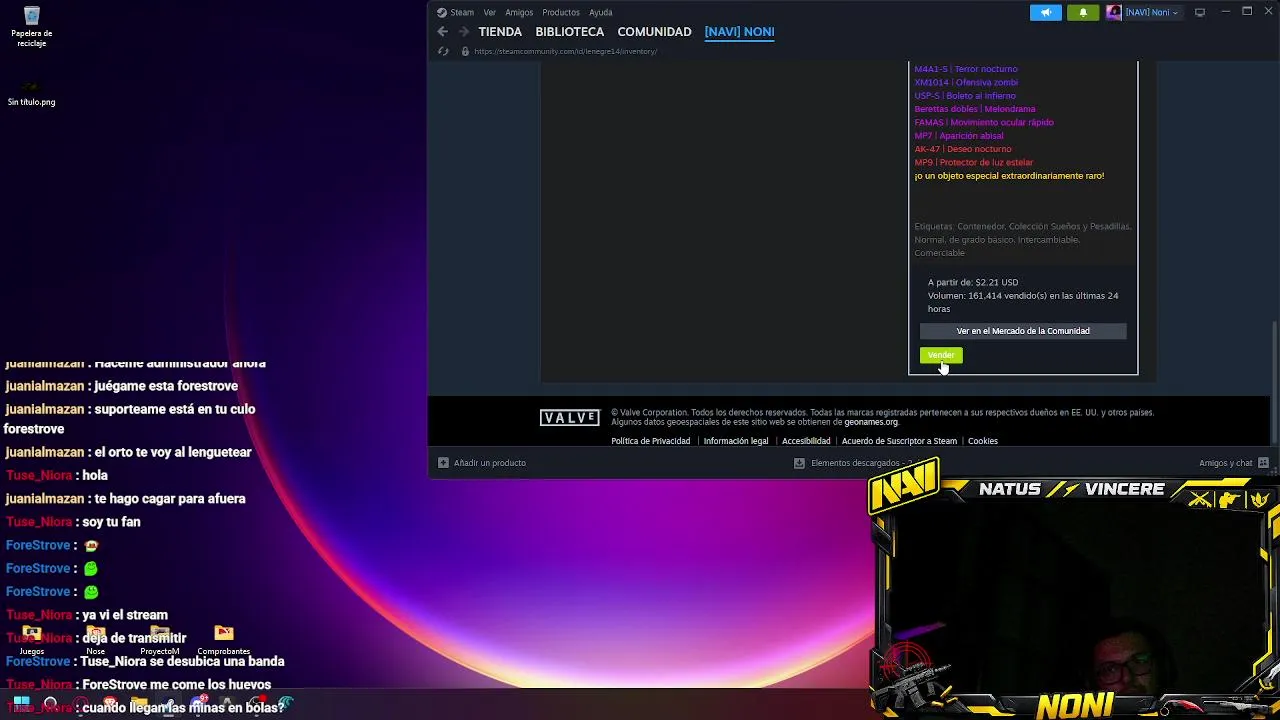
Task: Click the green Vender button
Action: 941,355
